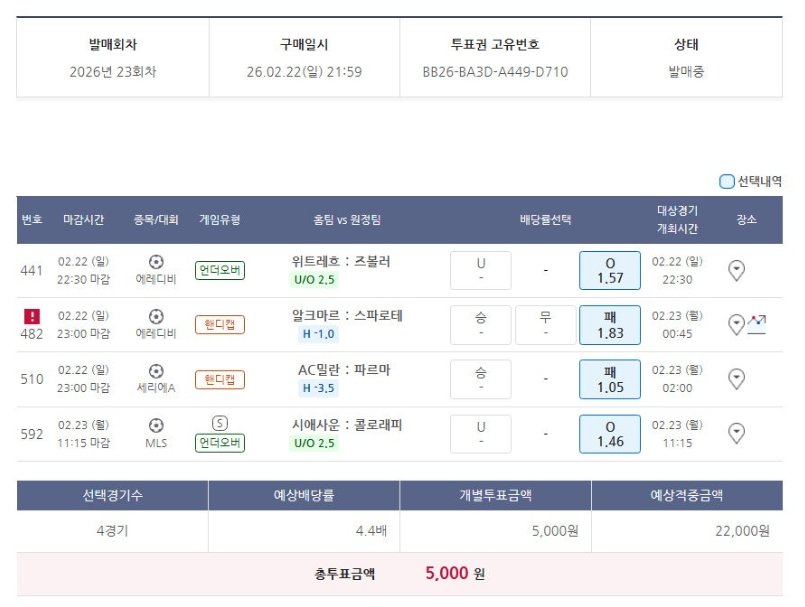
Task: Select 승 for 알크마르 vs 스파로테
Action: [480, 325]
